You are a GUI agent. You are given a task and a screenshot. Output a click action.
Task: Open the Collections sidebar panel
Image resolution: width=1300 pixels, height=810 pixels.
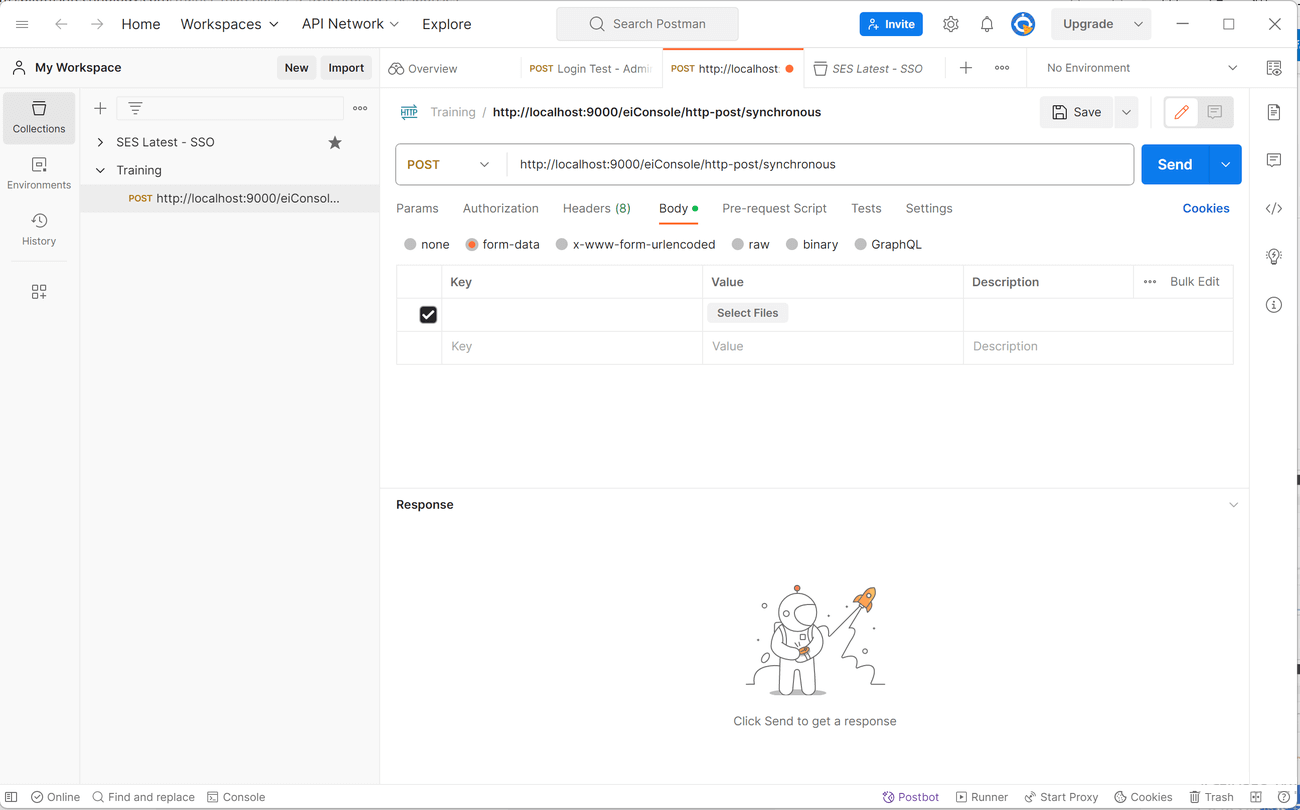(x=39, y=117)
